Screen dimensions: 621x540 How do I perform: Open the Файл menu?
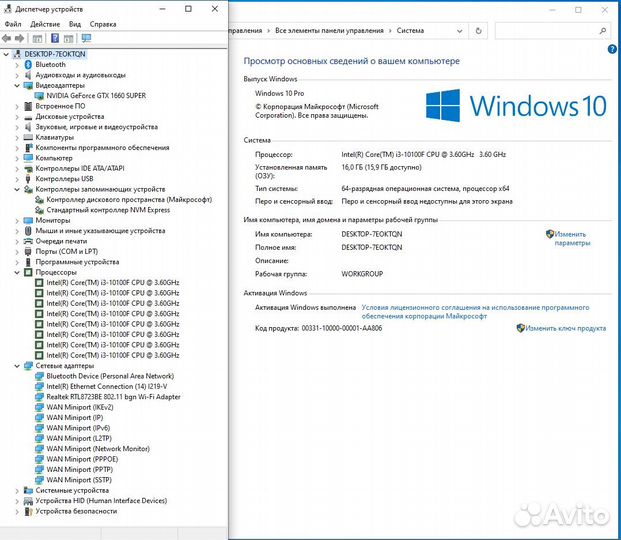point(13,24)
